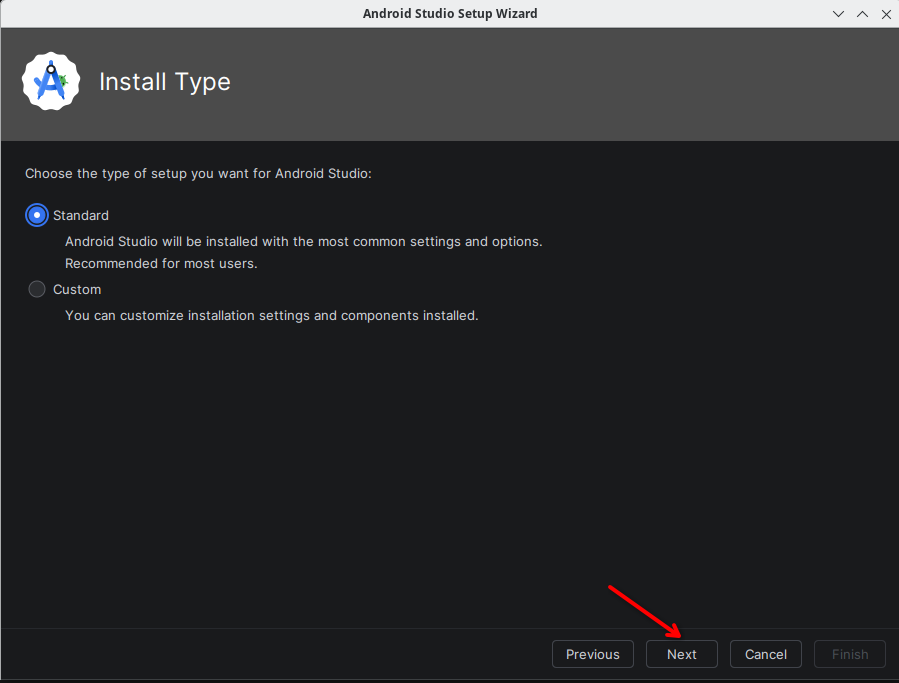
Task: Close the Setup Wizard window
Action: pos(886,14)
